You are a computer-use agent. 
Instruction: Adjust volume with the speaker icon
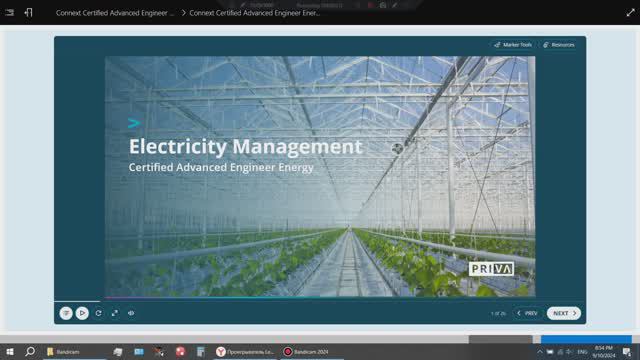click(x=131, y=313)
